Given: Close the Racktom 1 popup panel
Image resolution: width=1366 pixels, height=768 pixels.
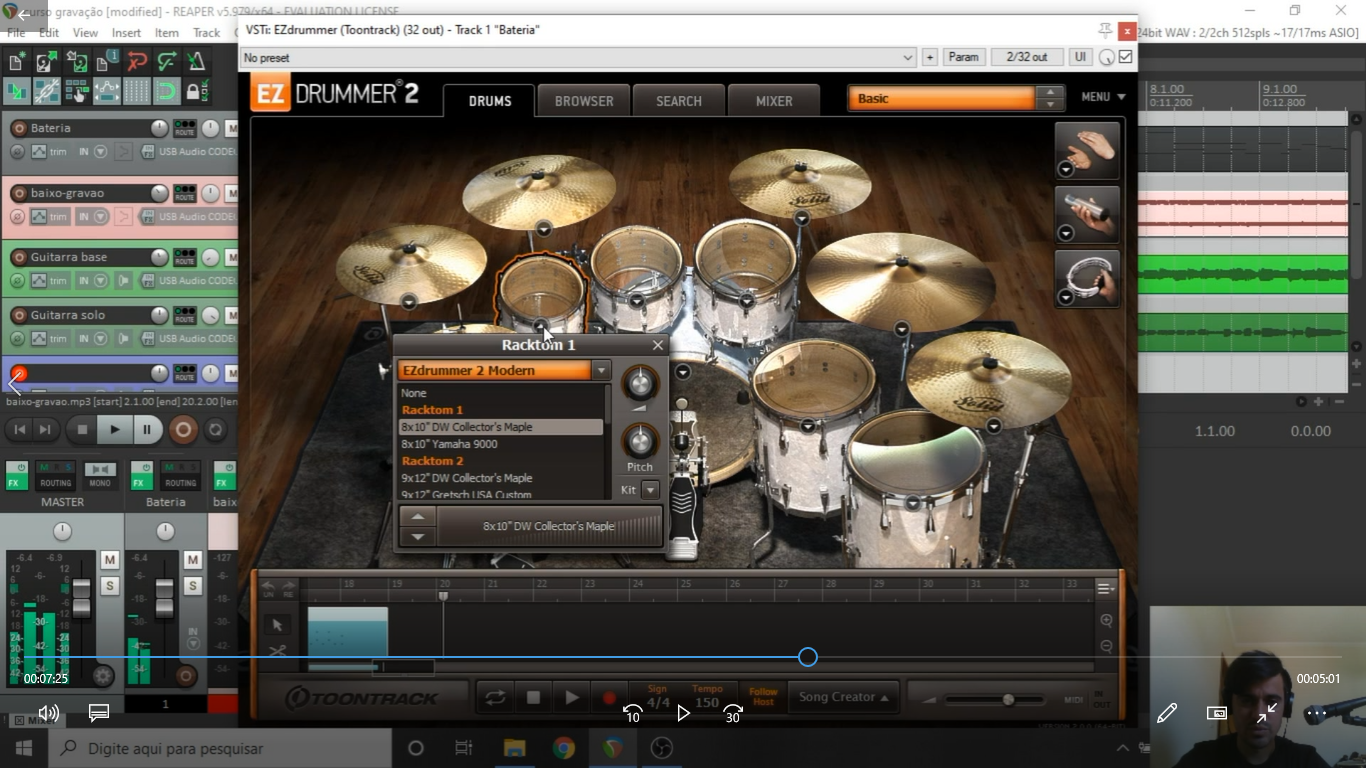Looking at the screenshot, I should coord(657,345).
